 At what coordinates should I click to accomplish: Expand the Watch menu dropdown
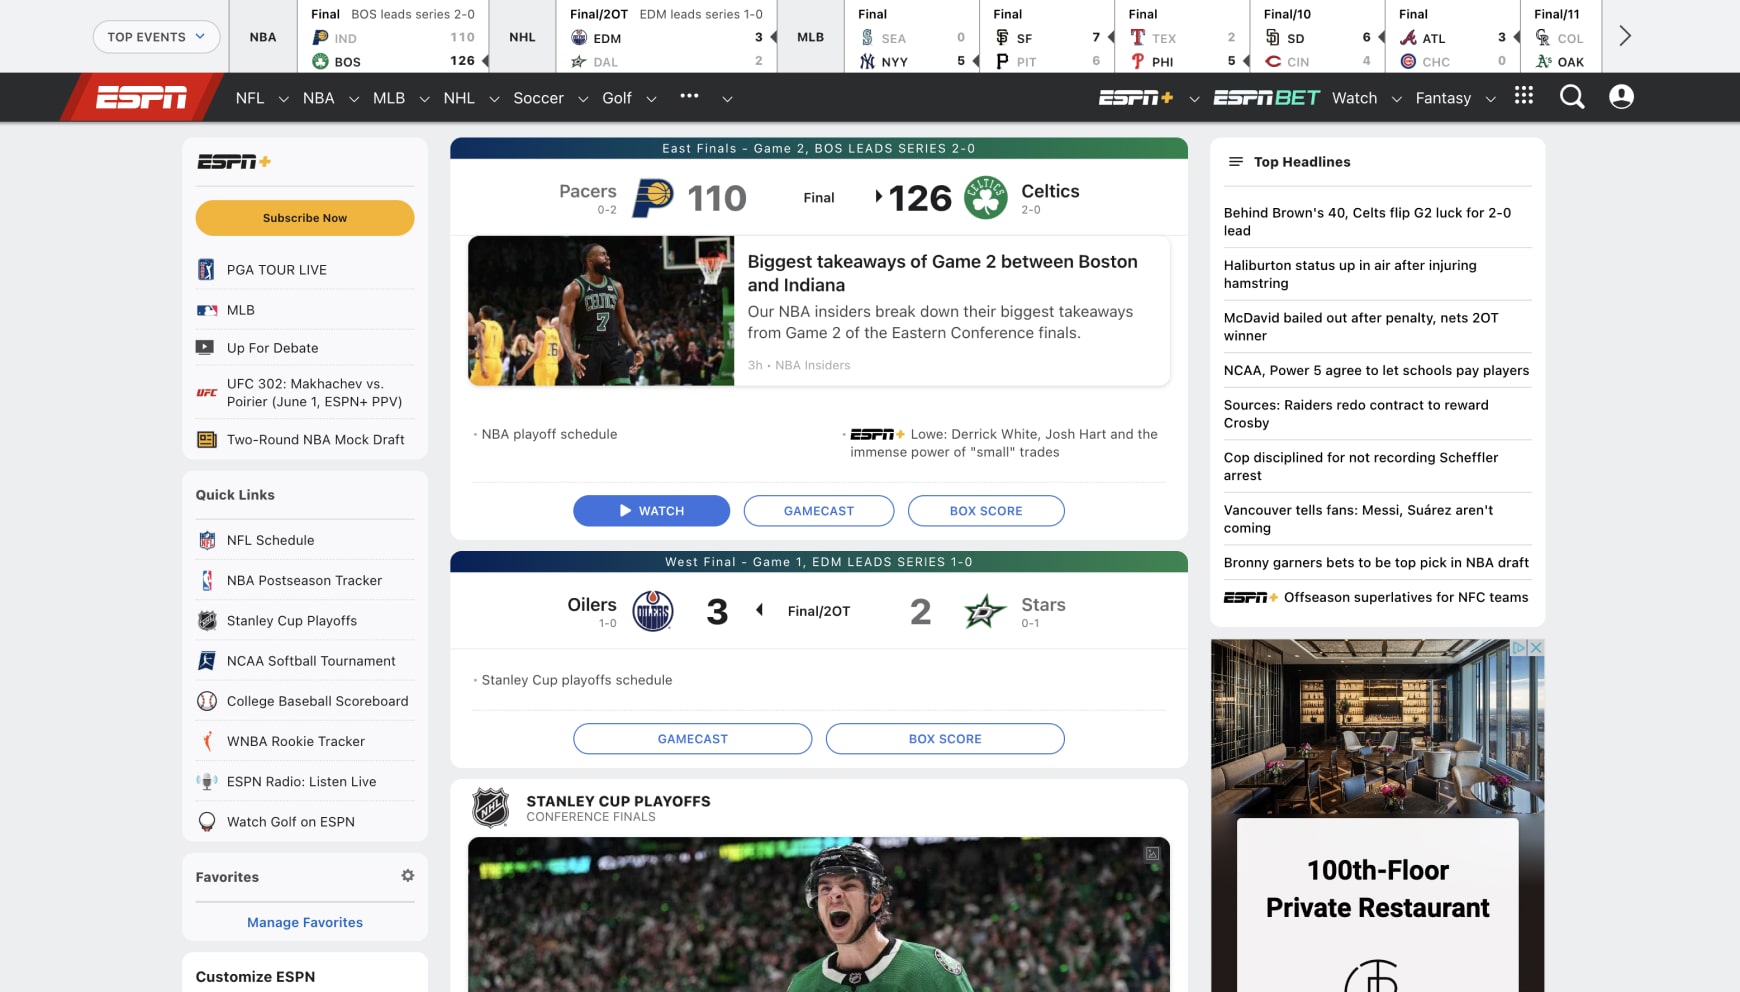pos(1396,99)
